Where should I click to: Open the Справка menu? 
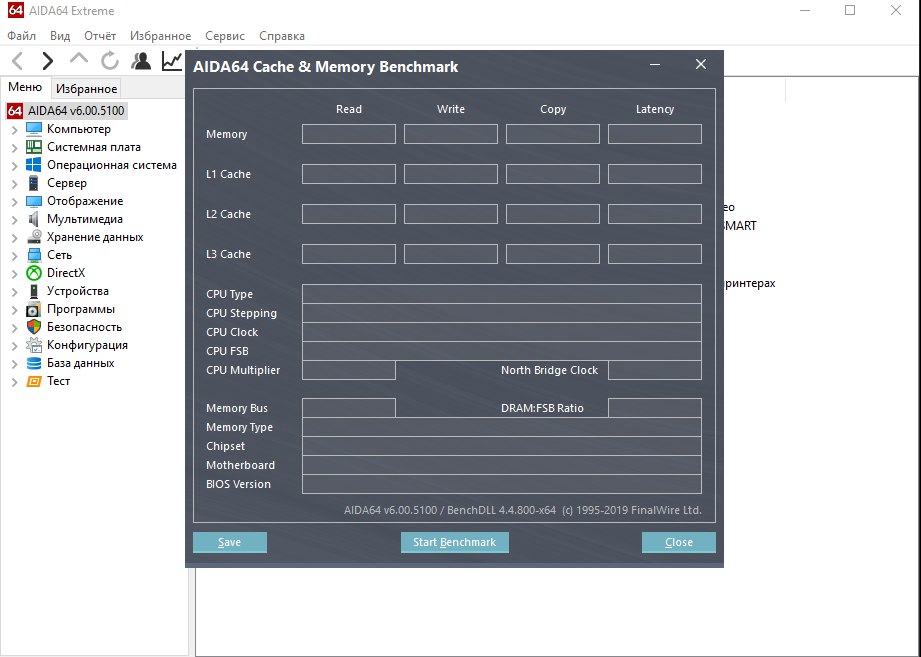(x=282, y=36)
